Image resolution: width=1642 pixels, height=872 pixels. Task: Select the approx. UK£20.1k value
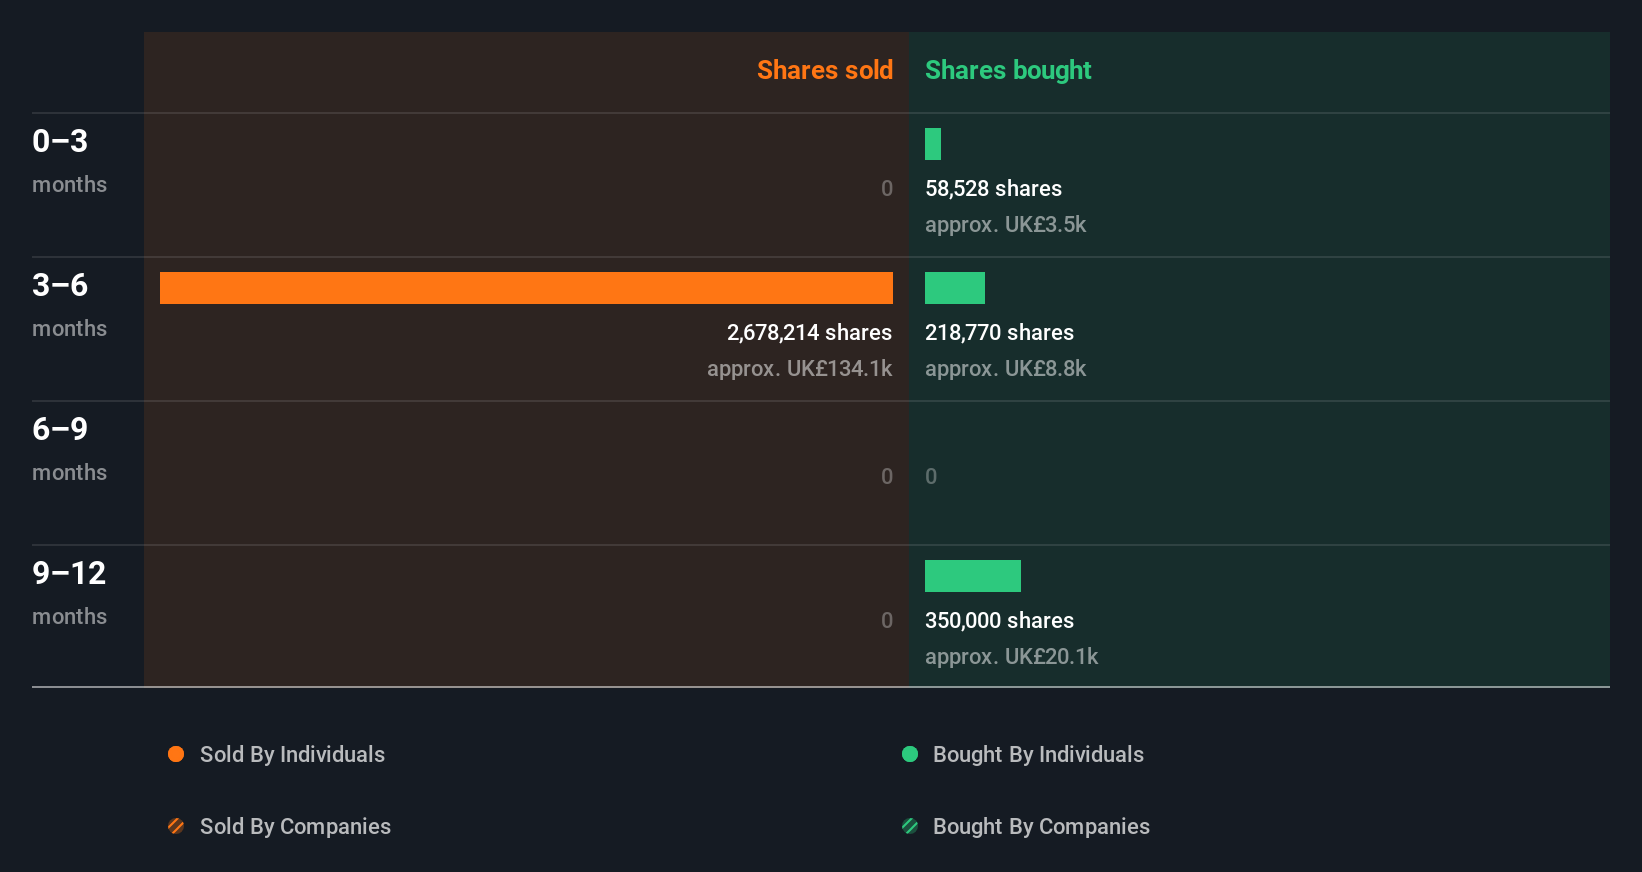[x=1011, y=656]
